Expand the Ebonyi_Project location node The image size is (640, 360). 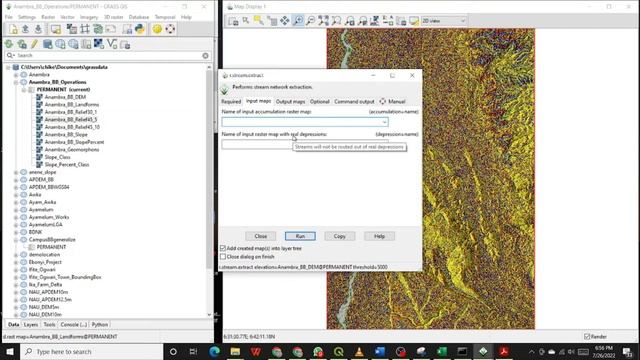(16, 262)
